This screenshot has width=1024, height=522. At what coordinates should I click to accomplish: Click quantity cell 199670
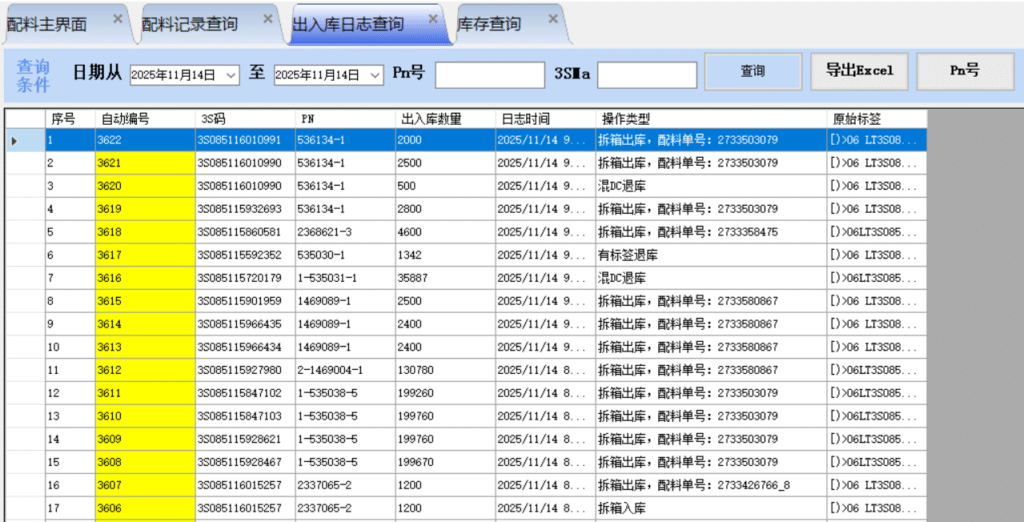click(445, 462)
